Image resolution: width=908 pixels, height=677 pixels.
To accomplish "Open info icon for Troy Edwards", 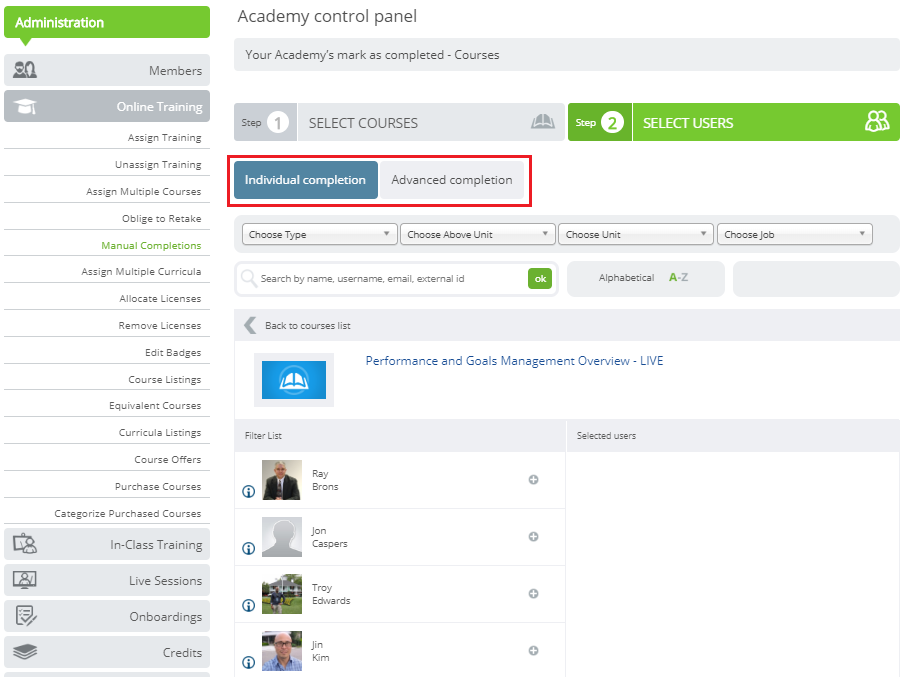I will point(248,606).
